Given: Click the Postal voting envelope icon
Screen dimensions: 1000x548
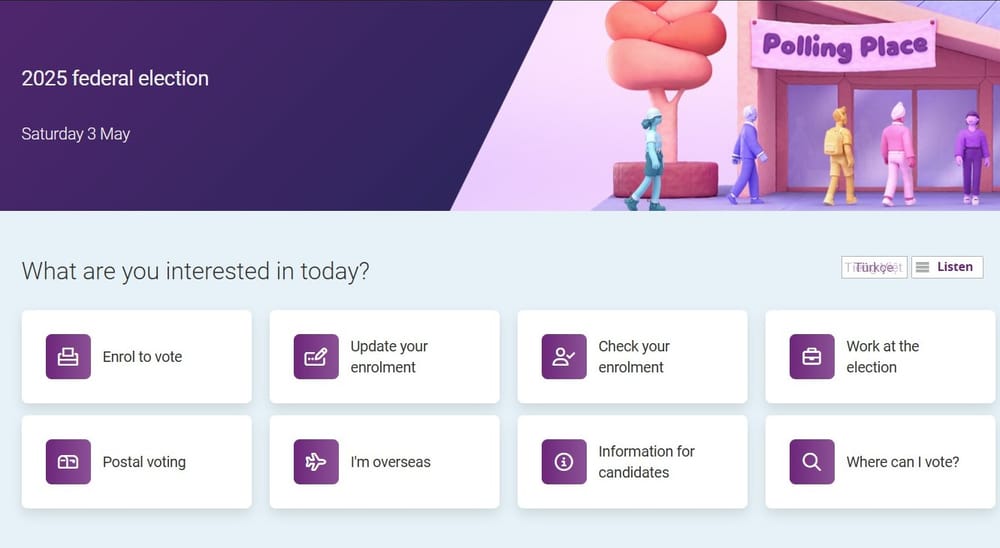Looking at the screenshot, I should pyautogui.click(x=68, y=462).
